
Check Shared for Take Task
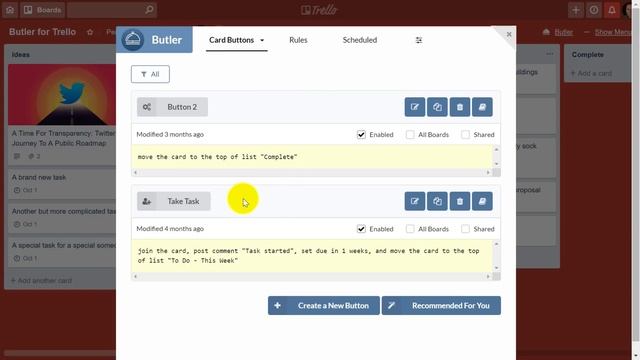pyautogui.click(x=465, y=229)
